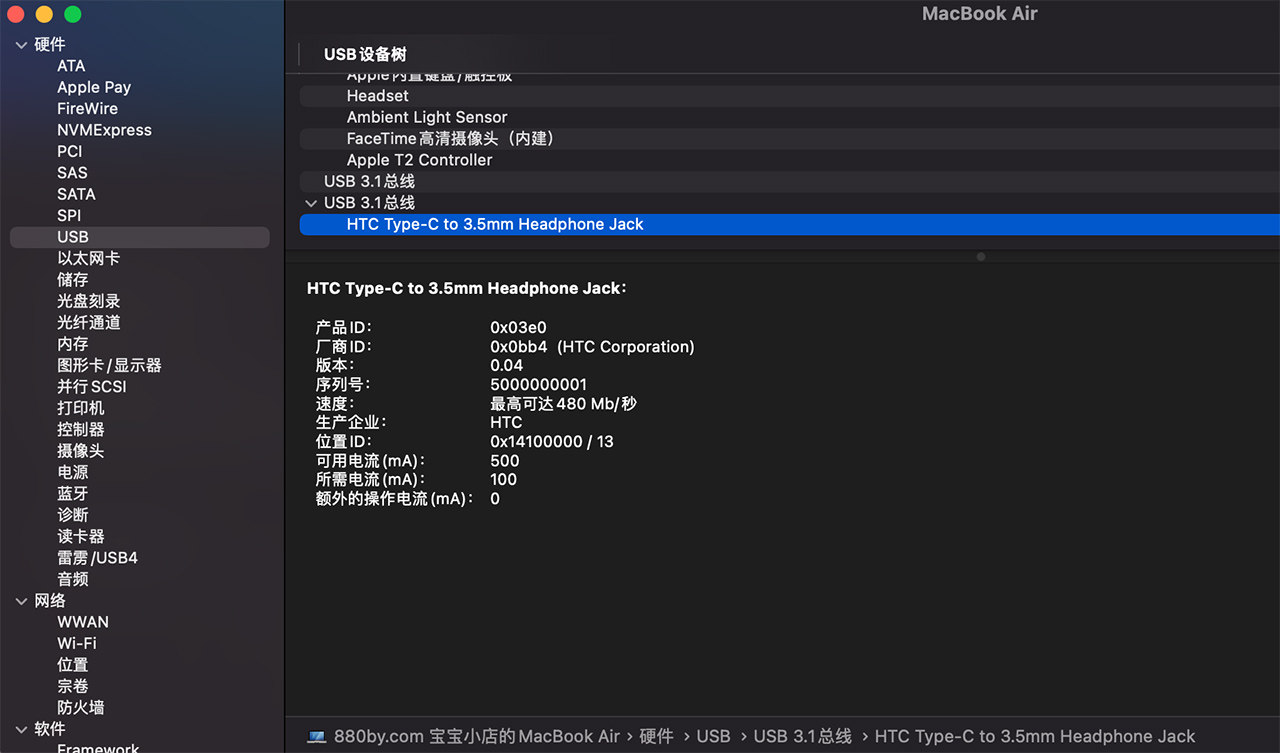Select the highlighted USB sidebar item
Viewport: 1280px width, 753px height.
[x=140, y=237]
